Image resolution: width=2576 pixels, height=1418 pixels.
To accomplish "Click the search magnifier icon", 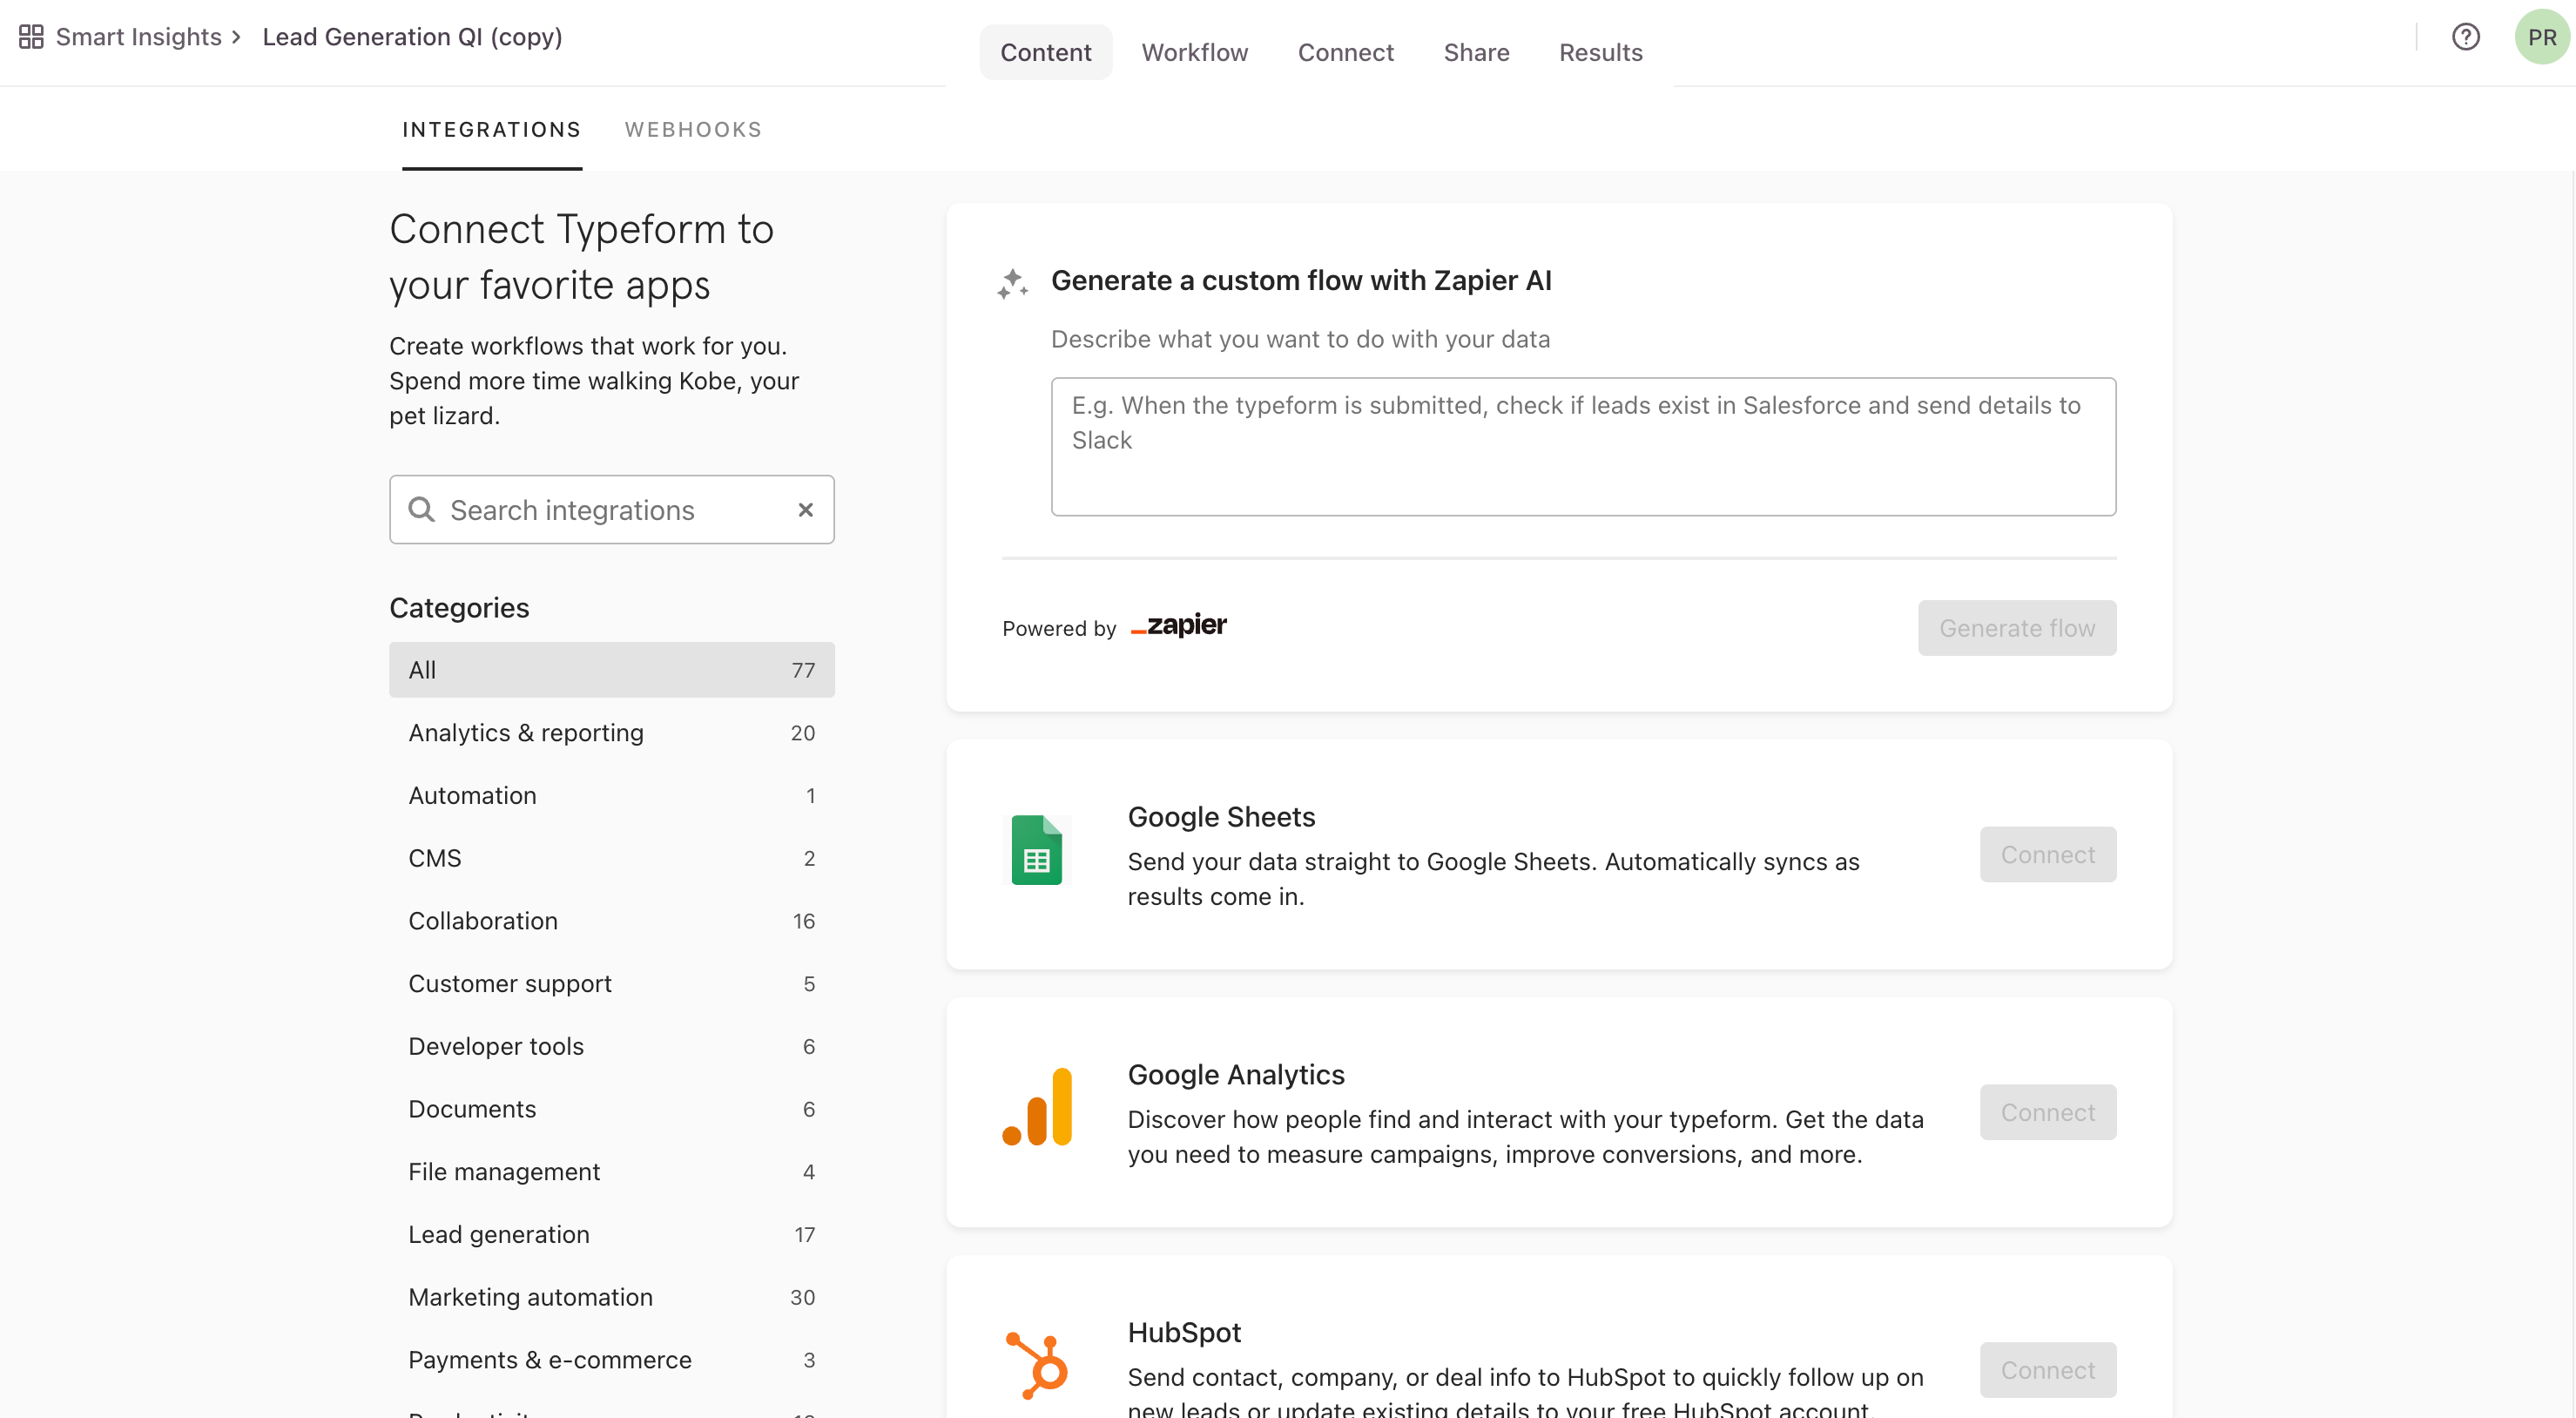I will click(x=421, y=510).
